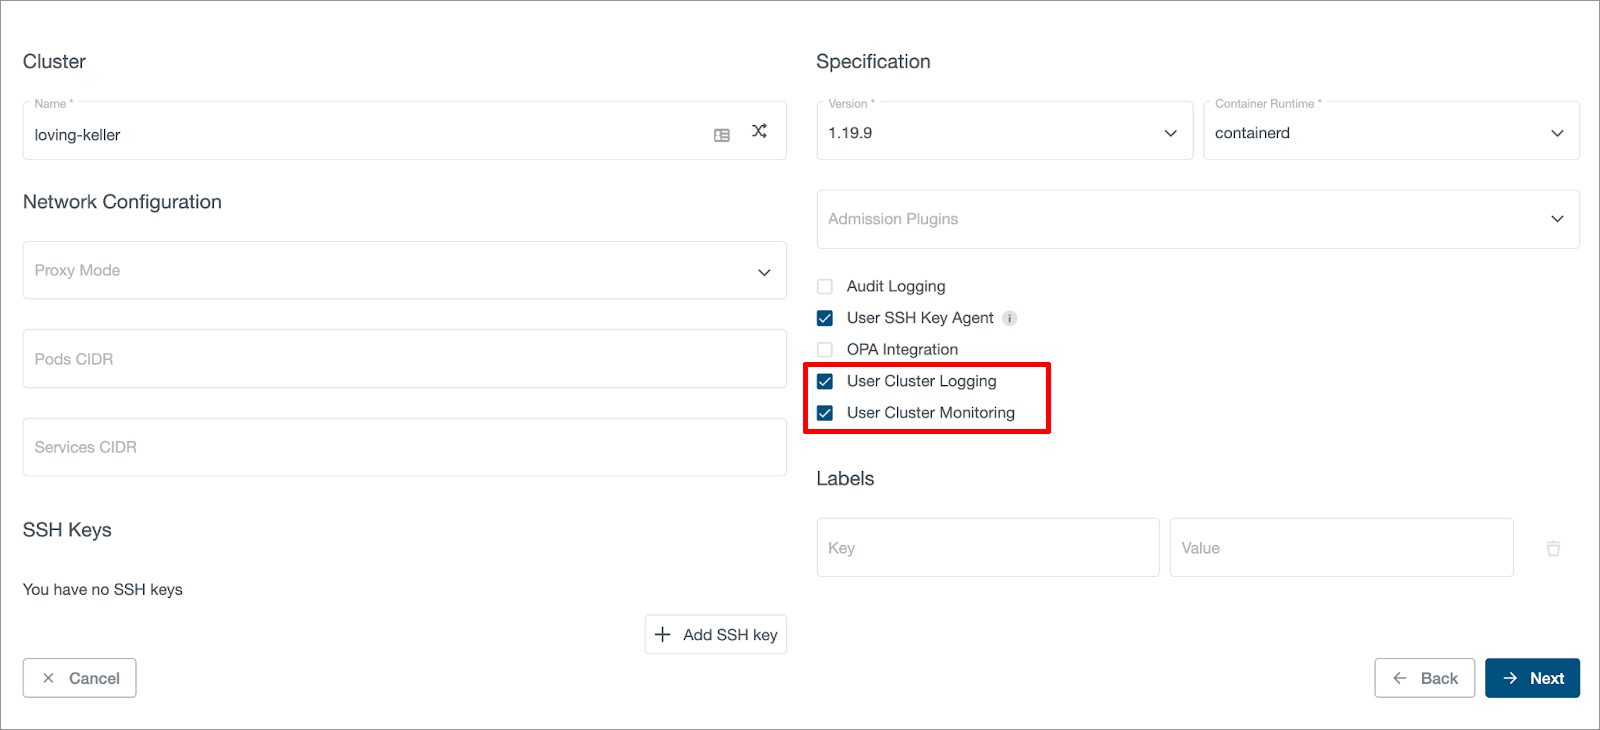
Task: Click the info icon beside User SSH Key Agent
Action: tap(1010, 318)
